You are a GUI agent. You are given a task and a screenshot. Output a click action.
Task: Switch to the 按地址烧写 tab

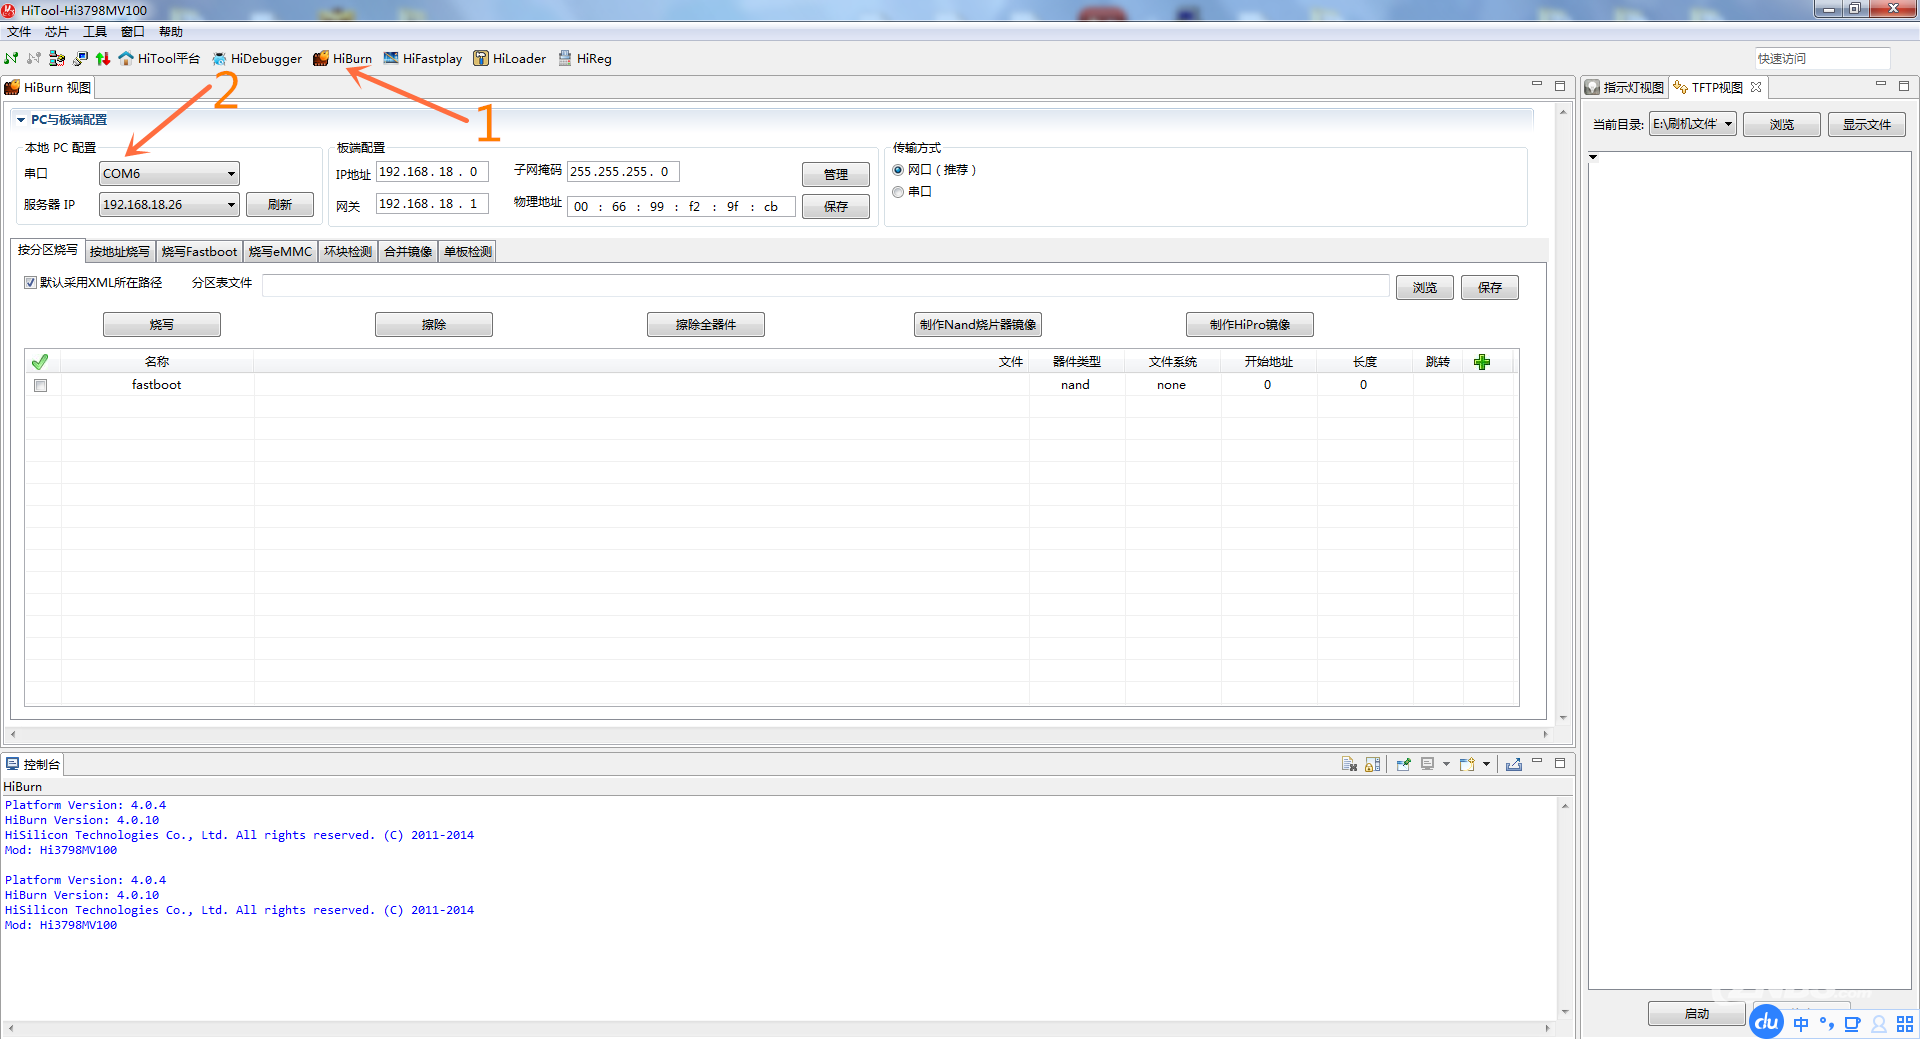[x=120, y=252]
